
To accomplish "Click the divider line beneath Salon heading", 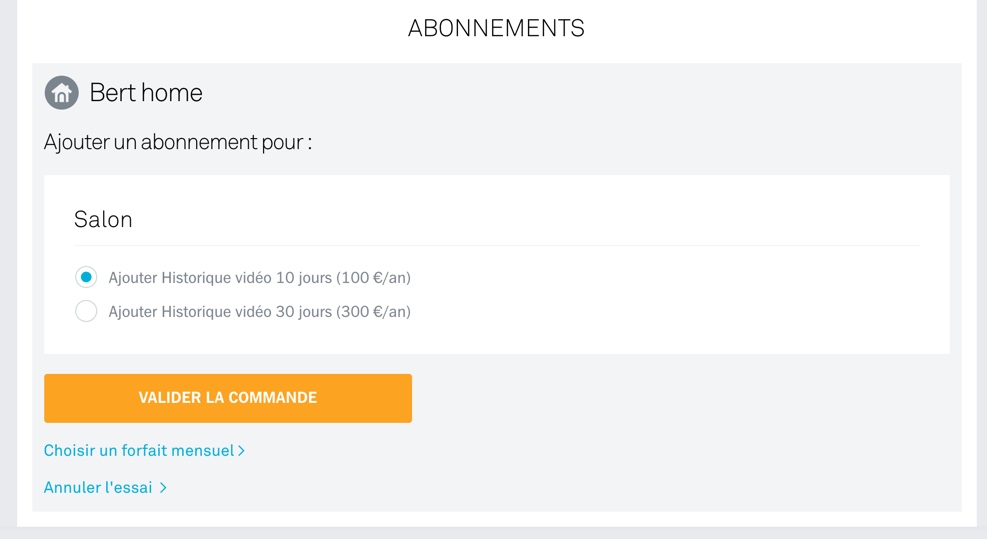I will tap(496, 245).
